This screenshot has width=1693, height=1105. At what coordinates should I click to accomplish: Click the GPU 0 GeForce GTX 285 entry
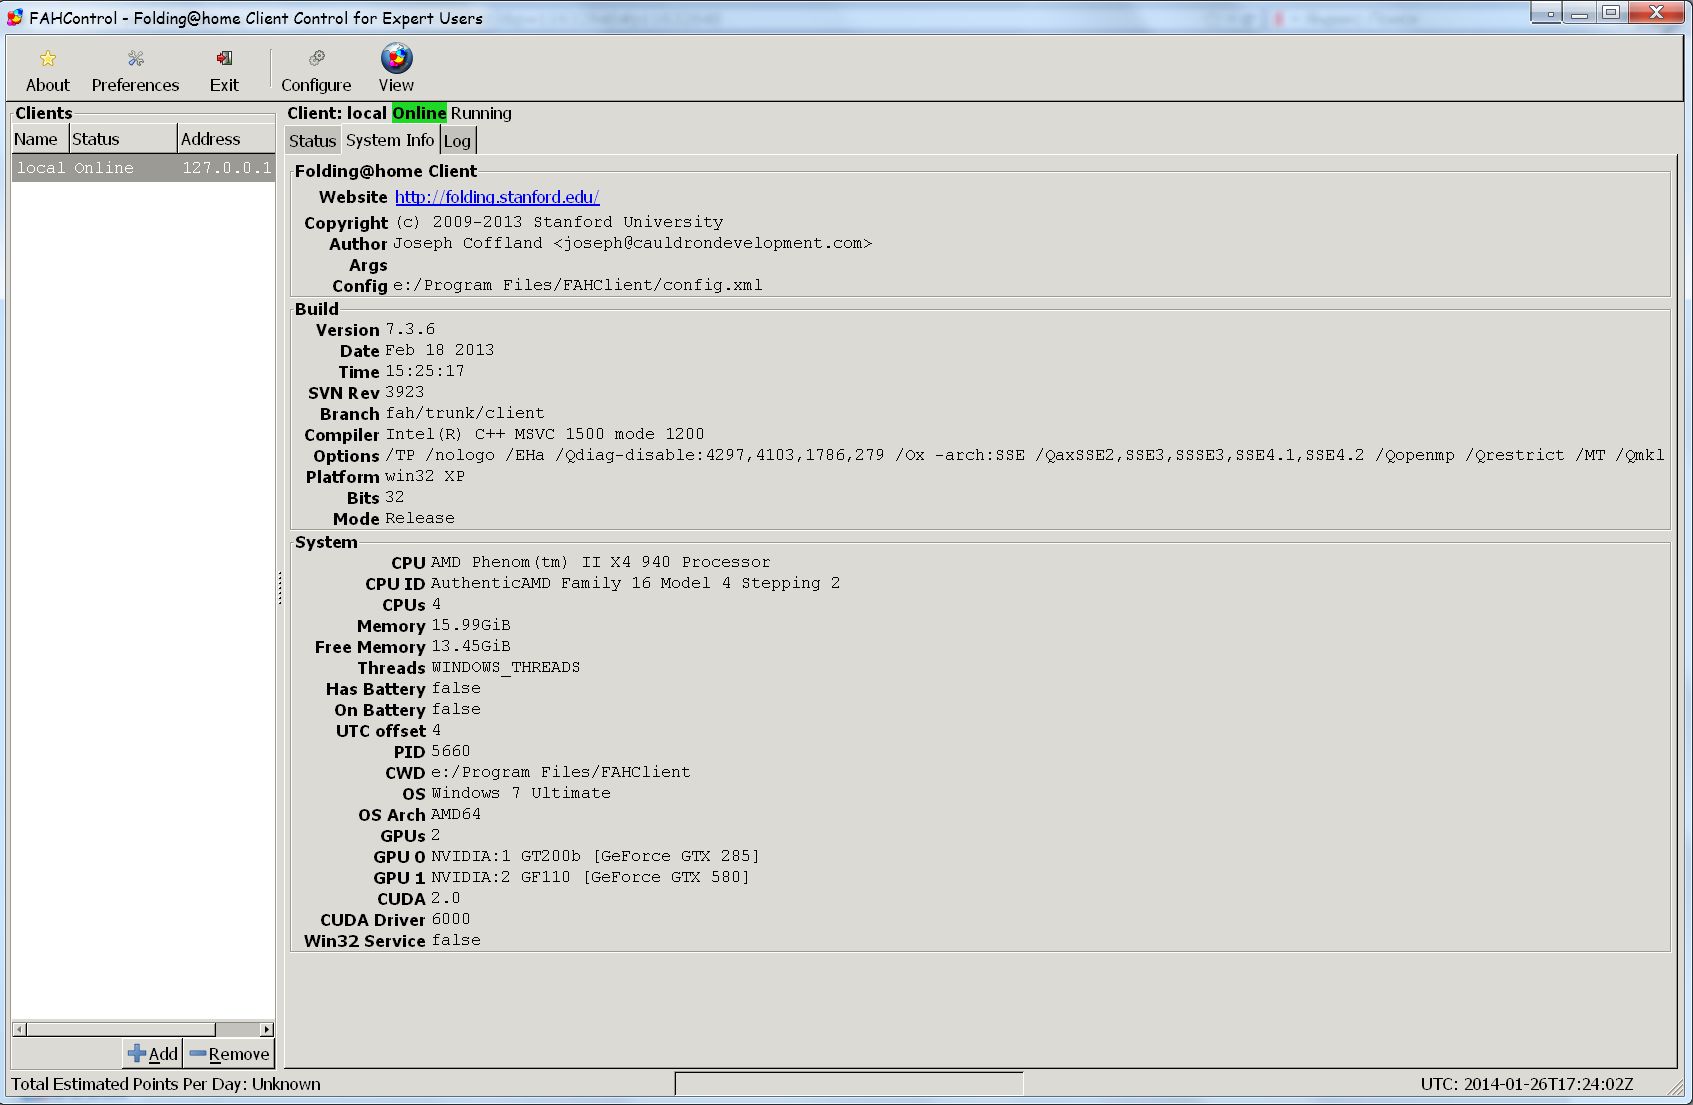click(x=595, y=856)
